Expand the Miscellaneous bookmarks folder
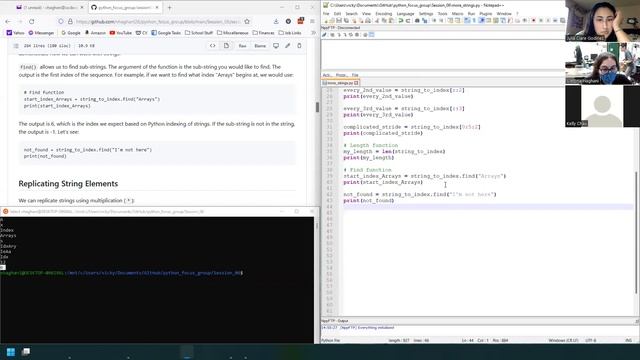 233,33
